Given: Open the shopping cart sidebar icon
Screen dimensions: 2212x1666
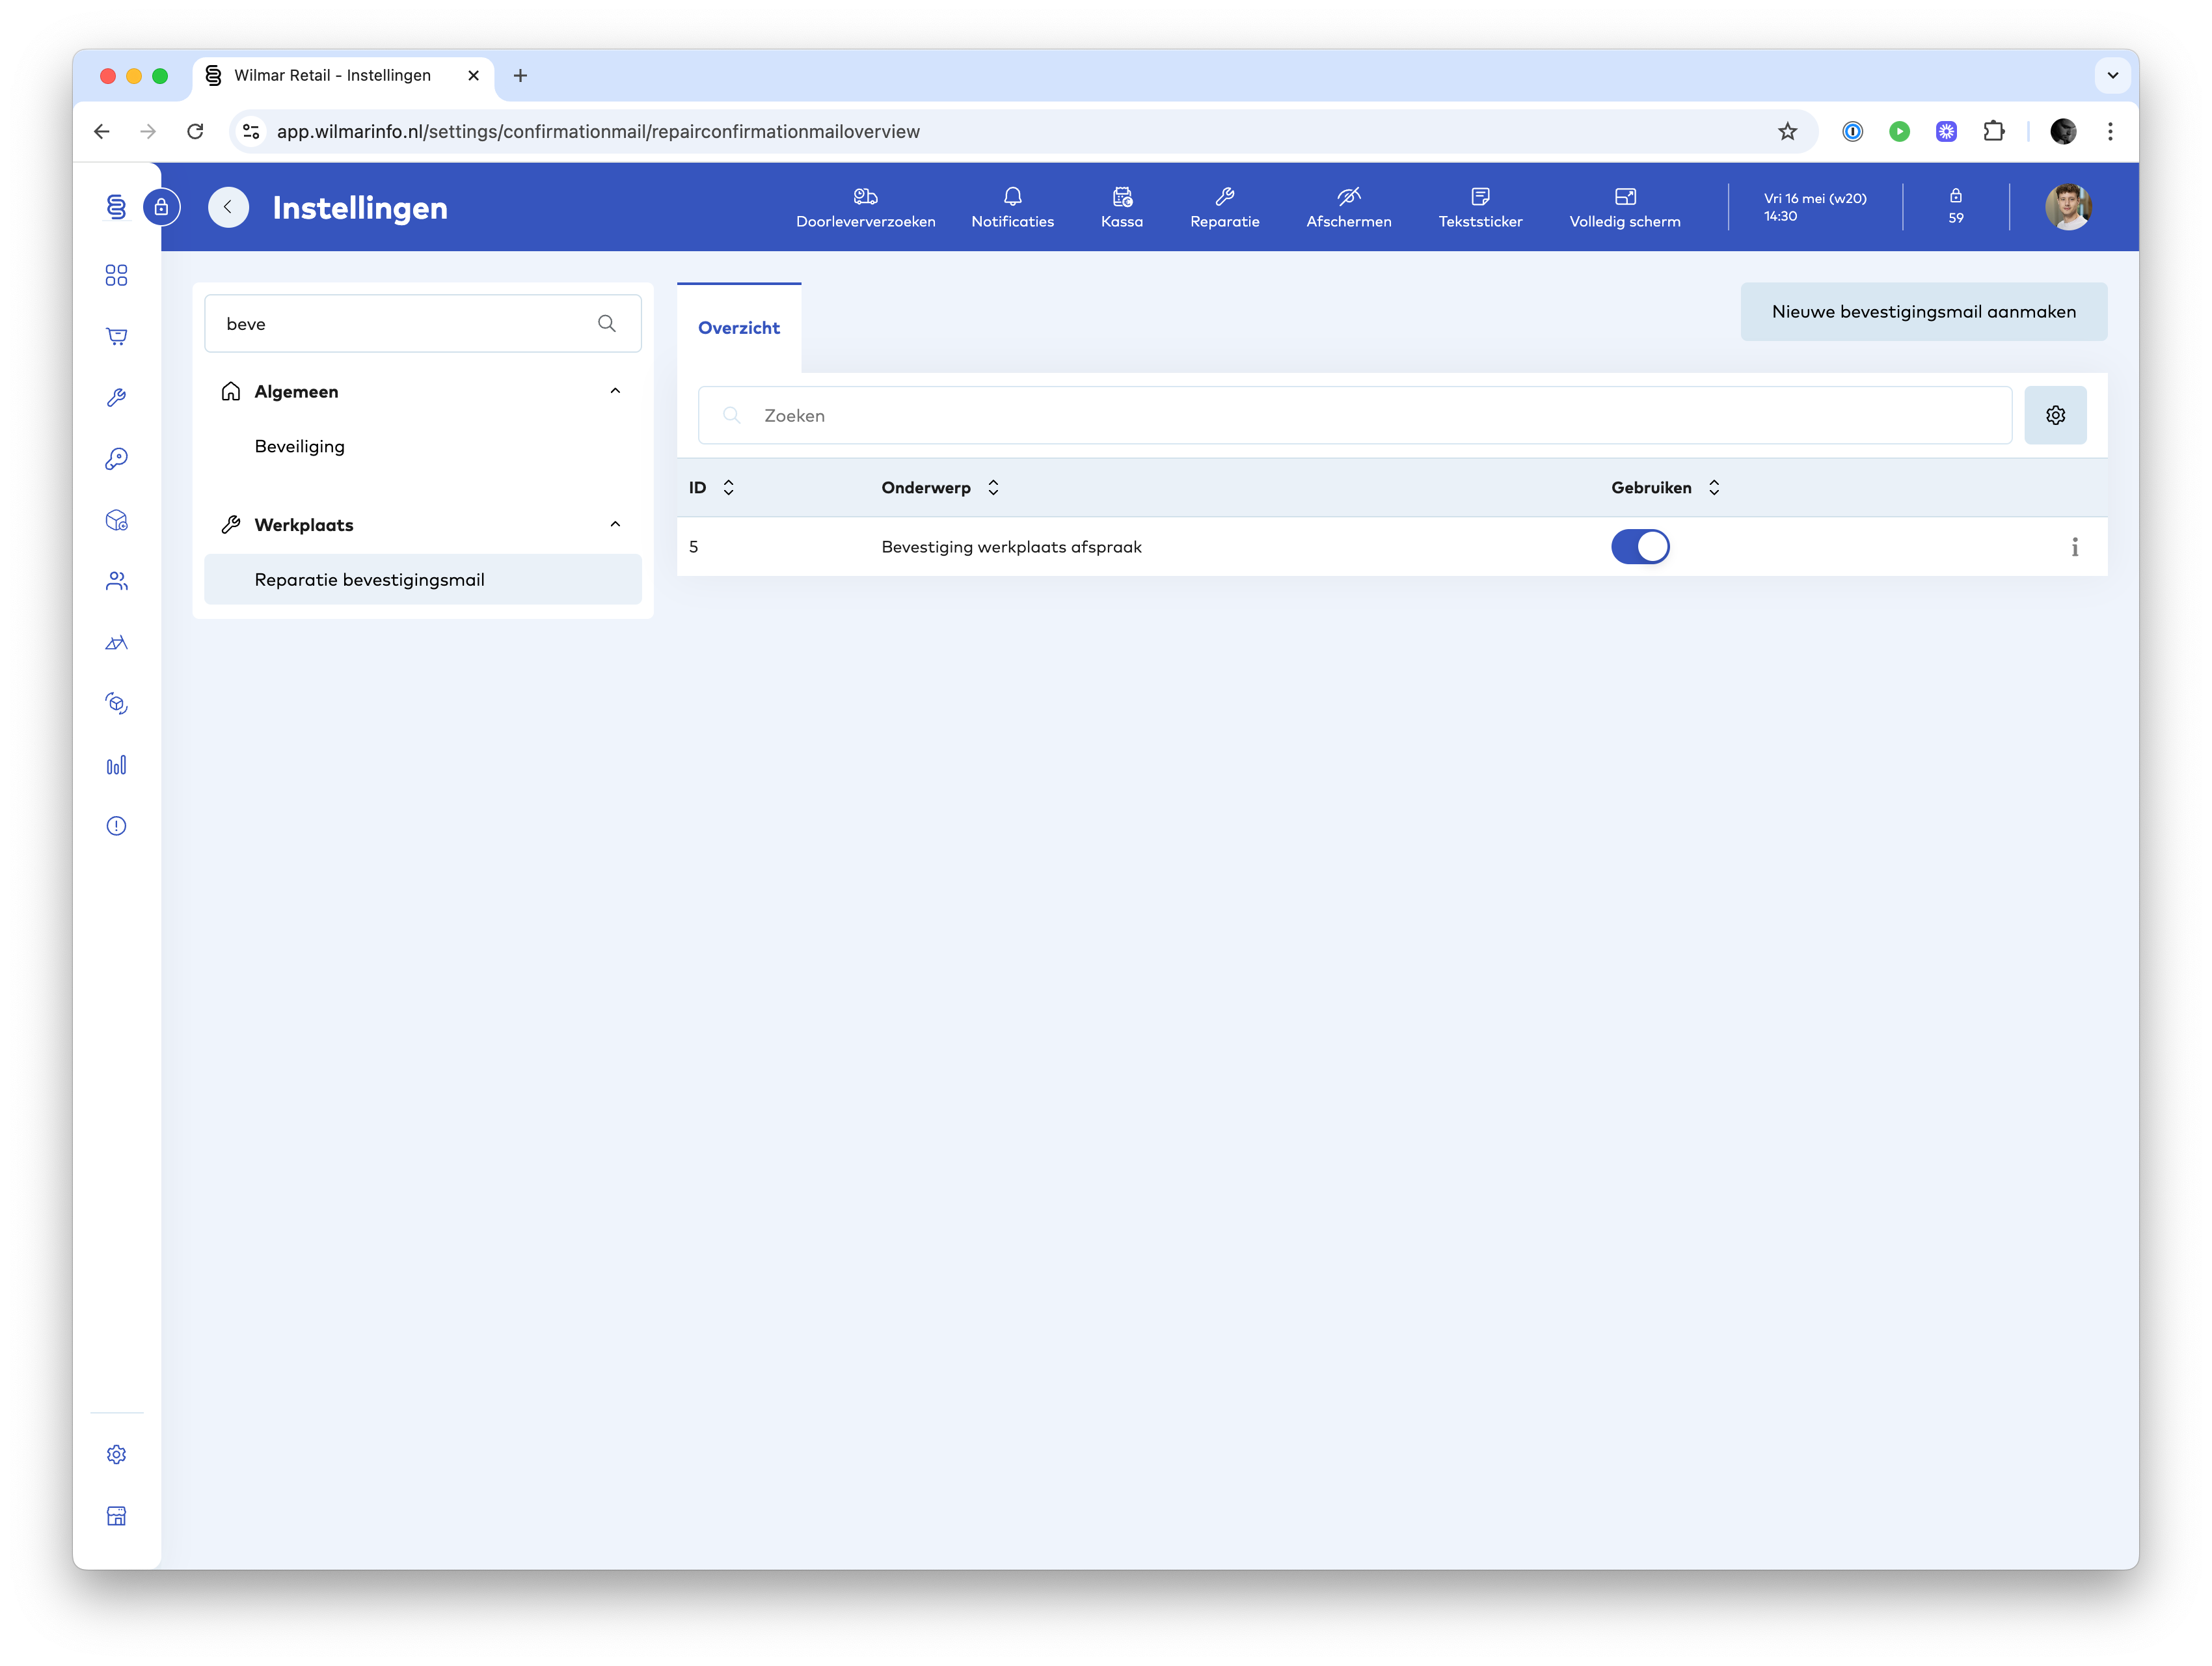Looking at the screenshot, I should (x=117, y=336).
